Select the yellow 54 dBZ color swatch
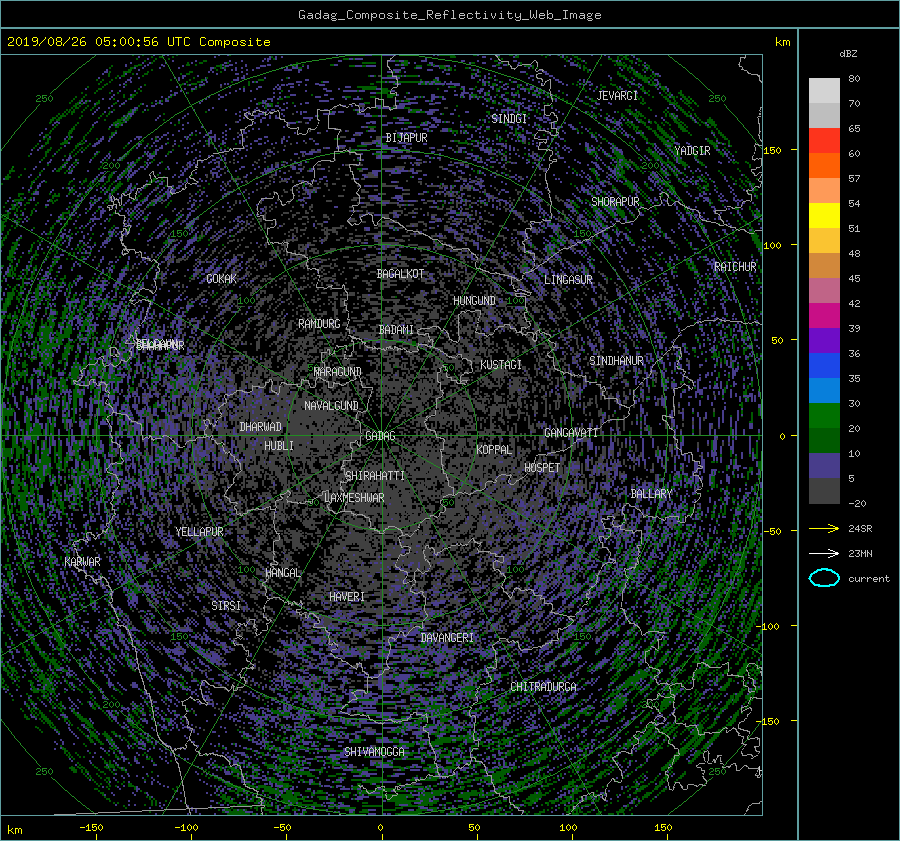This screenshot has height=841, width=900. [824, 215]
